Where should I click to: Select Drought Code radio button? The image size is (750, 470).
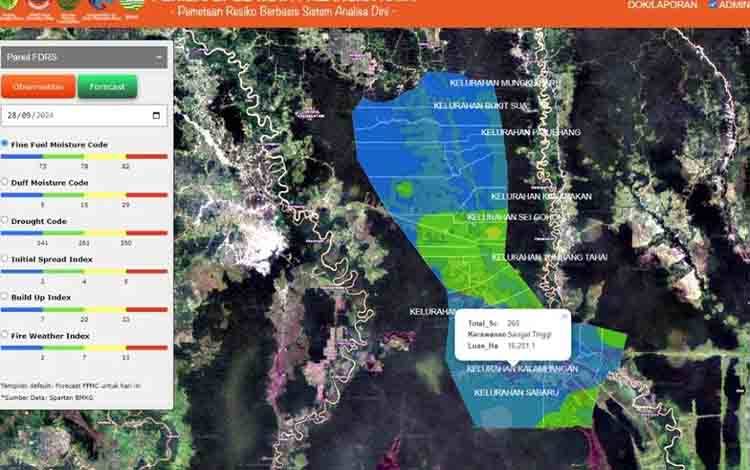click(x=4, y=220)
